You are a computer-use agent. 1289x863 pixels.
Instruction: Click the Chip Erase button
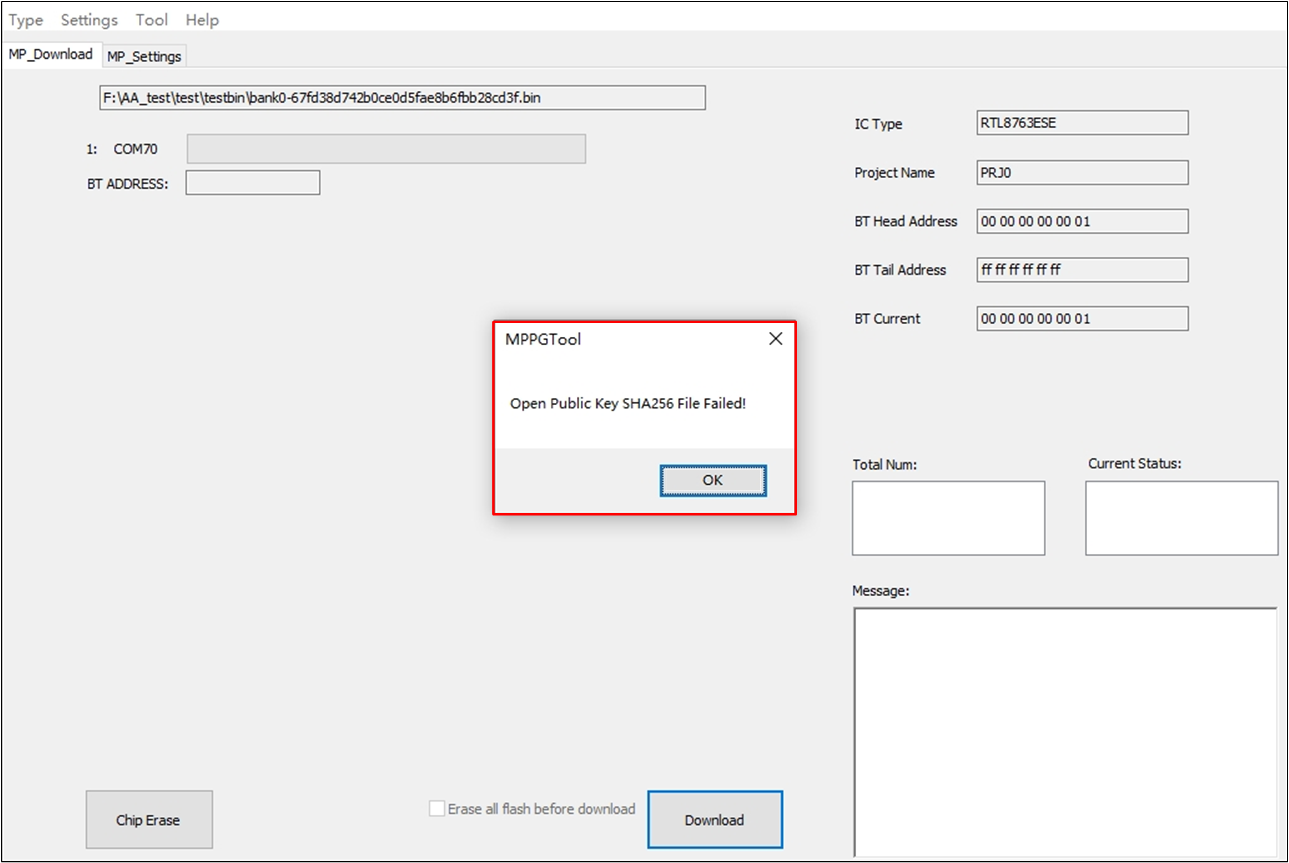click(x=149, y=820)
